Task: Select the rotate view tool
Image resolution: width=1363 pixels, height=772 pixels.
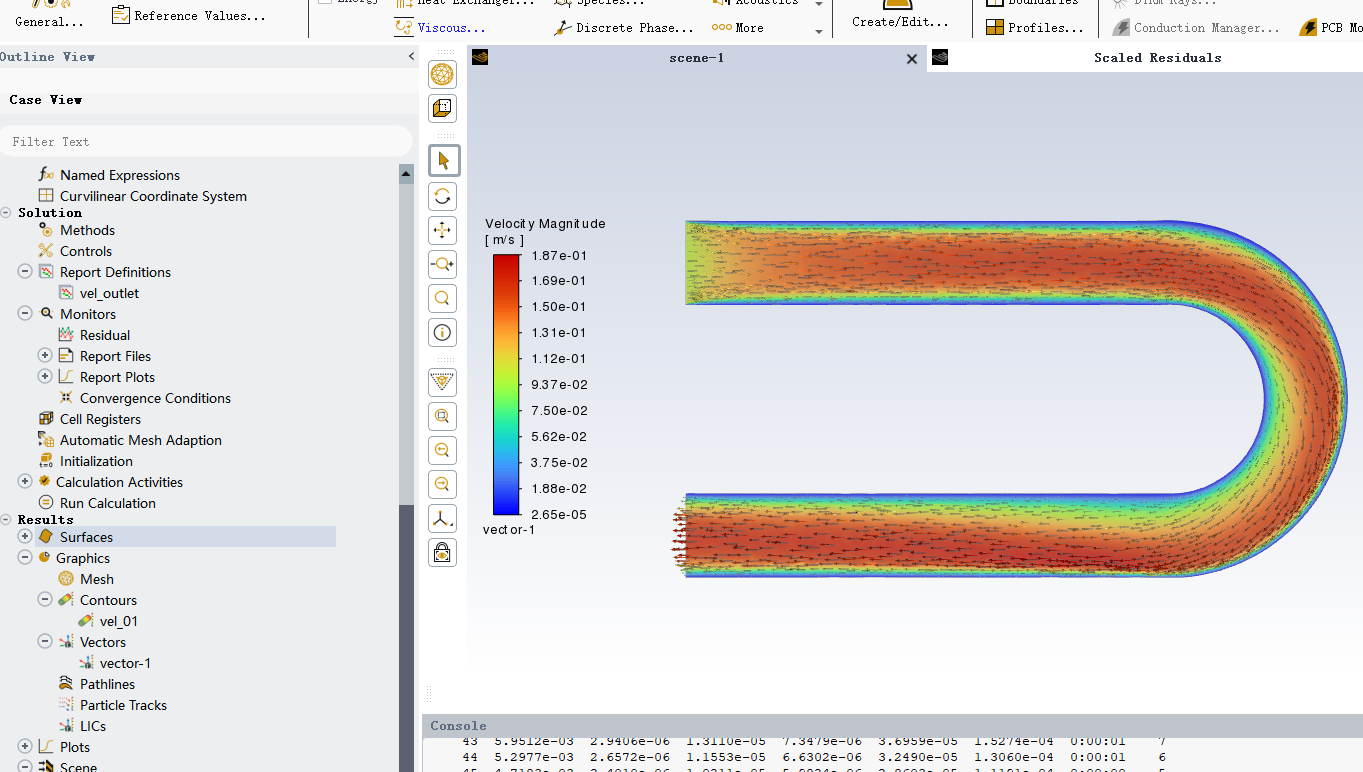Action: point(442,196)
